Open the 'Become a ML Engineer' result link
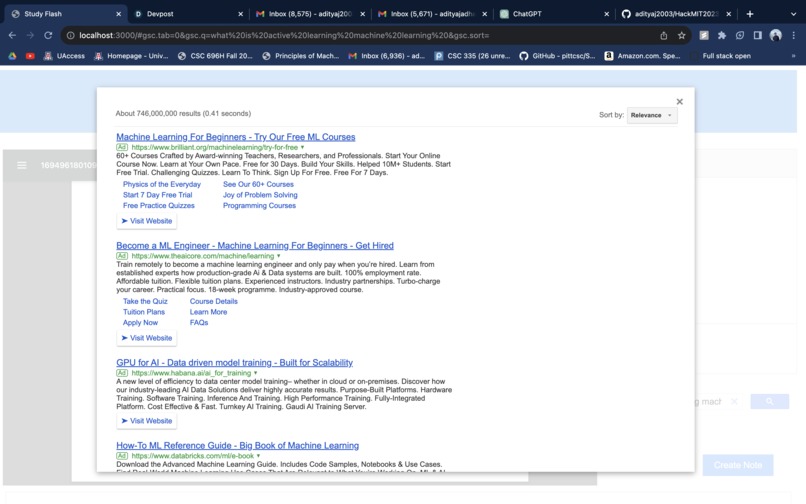806x504 pixels. coord(254,245)
